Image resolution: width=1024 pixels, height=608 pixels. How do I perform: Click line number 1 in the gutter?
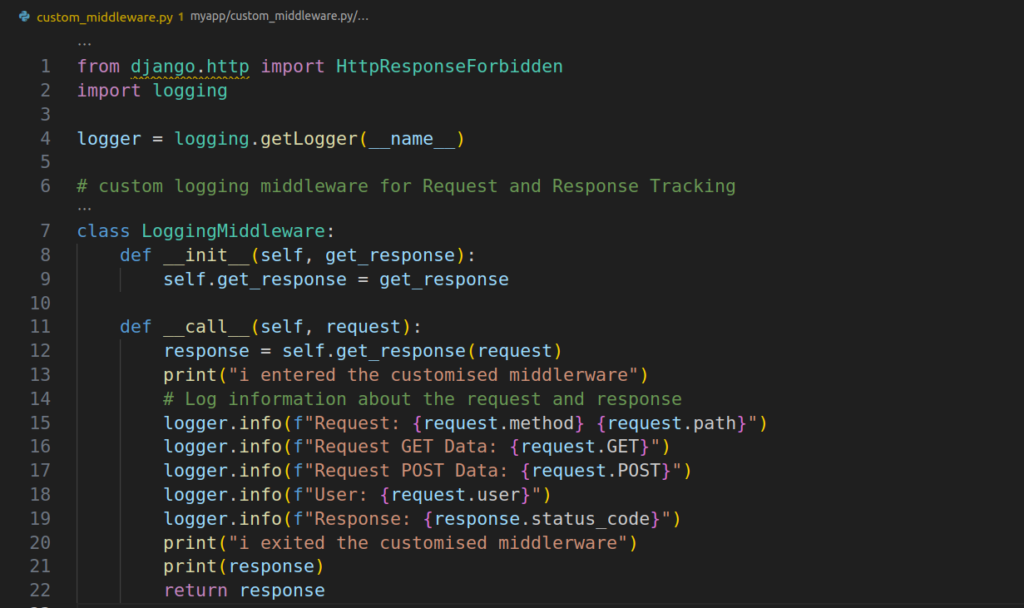[45, 67]
